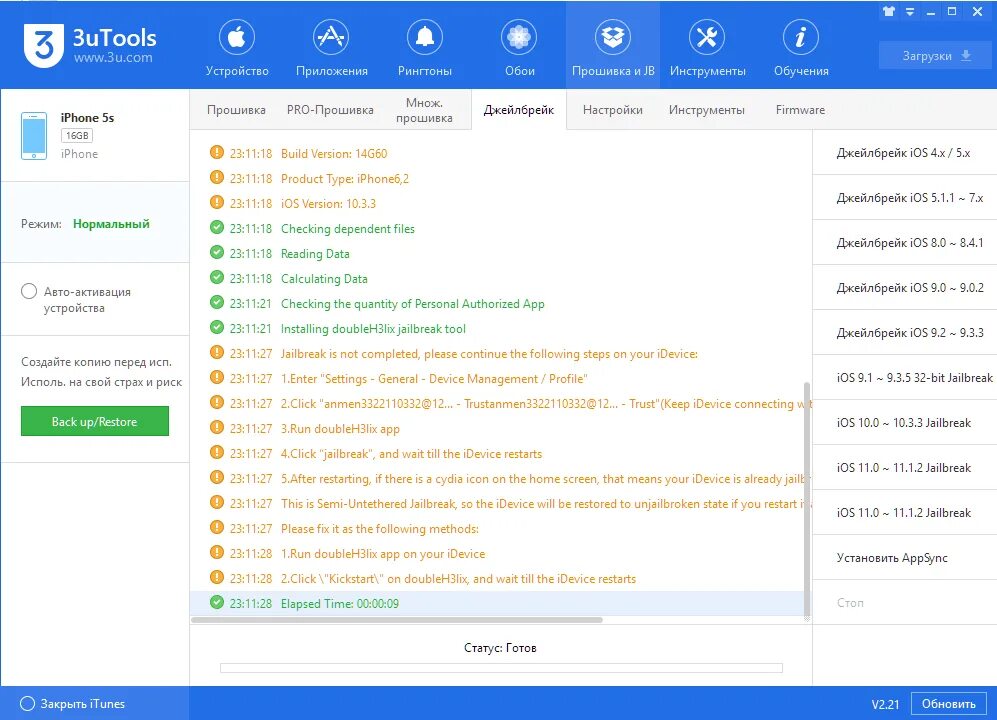
Task: Select Джейлбрейк iOS 9.2 ~ 9.3.3
Action: pyautogui.click(x=905, y=333)
